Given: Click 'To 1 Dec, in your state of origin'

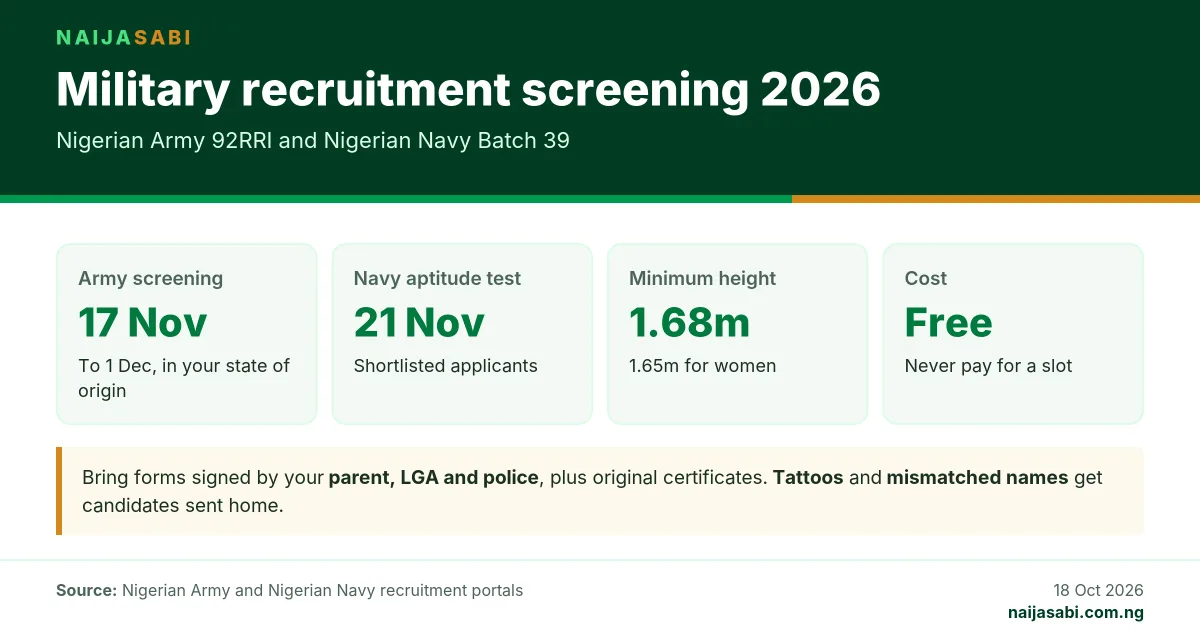Looking at the screenshot, I should [184, 378].
